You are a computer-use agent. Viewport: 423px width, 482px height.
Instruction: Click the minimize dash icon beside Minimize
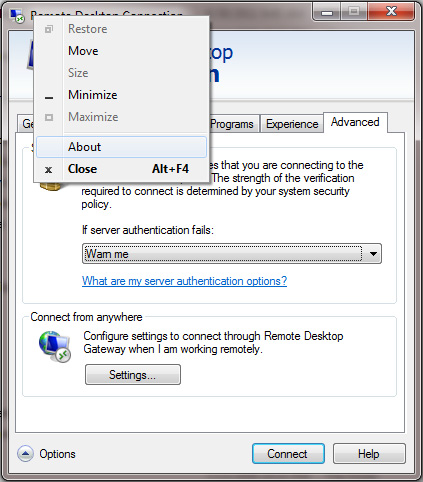pyautogui.click(x=49, y=98)
